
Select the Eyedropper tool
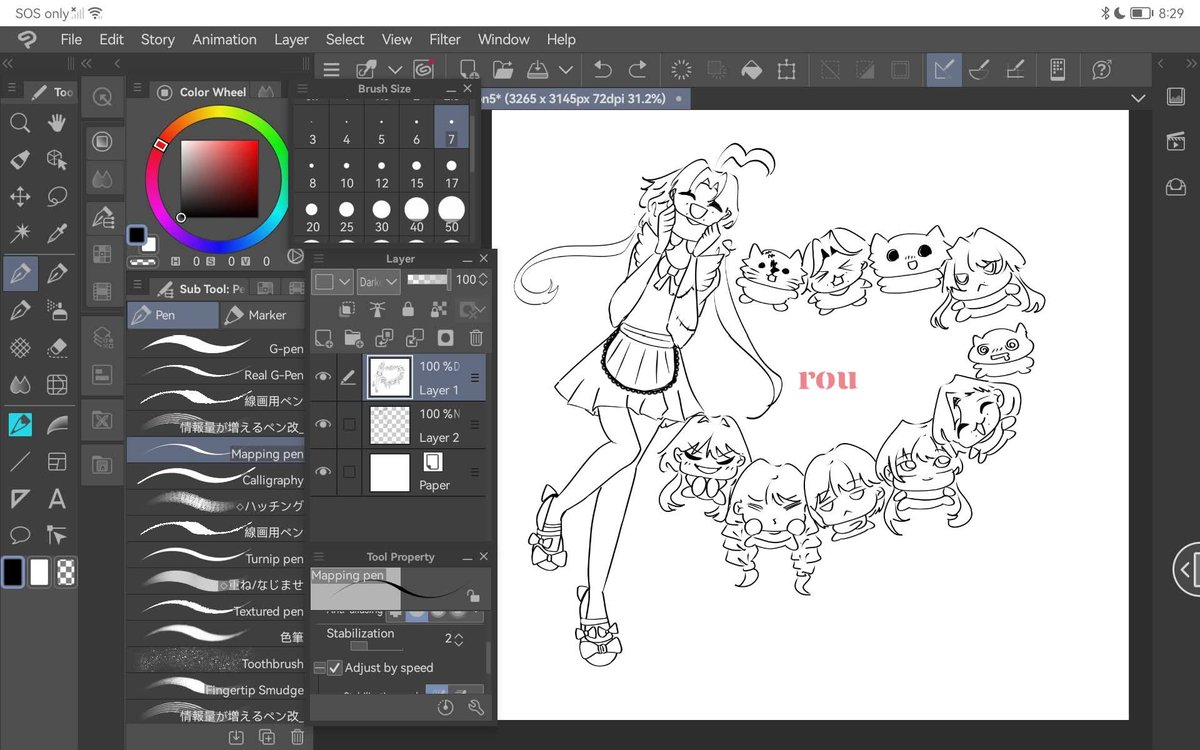[x=57, y=234]
